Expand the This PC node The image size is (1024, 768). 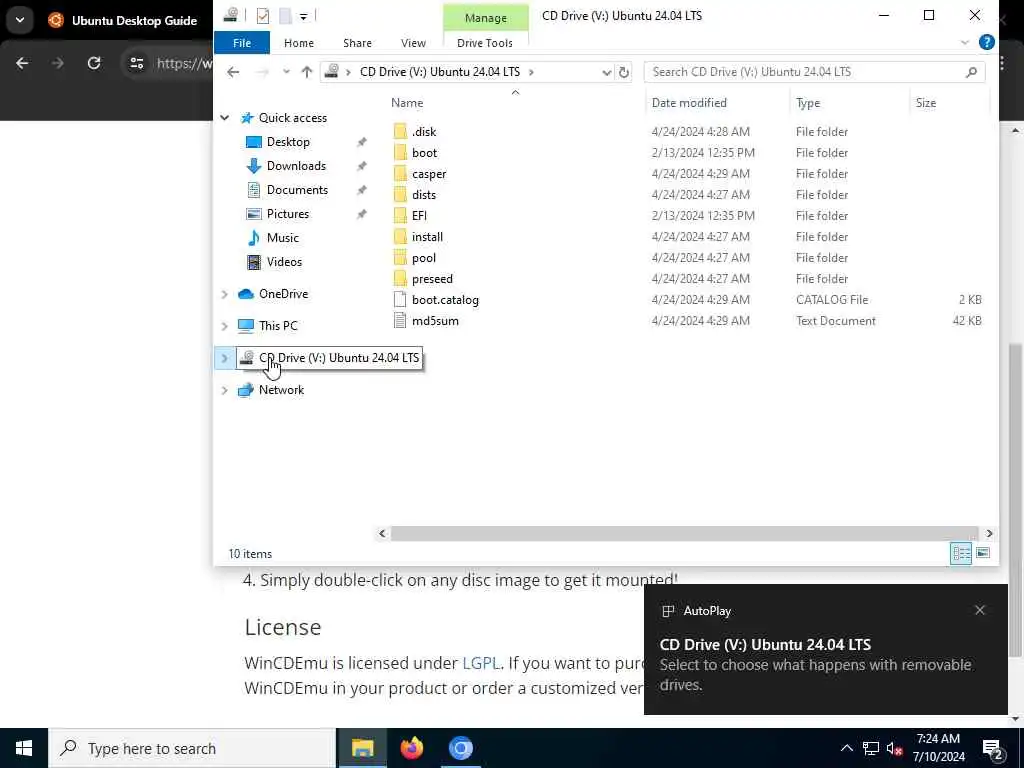(x=225, y=326)
